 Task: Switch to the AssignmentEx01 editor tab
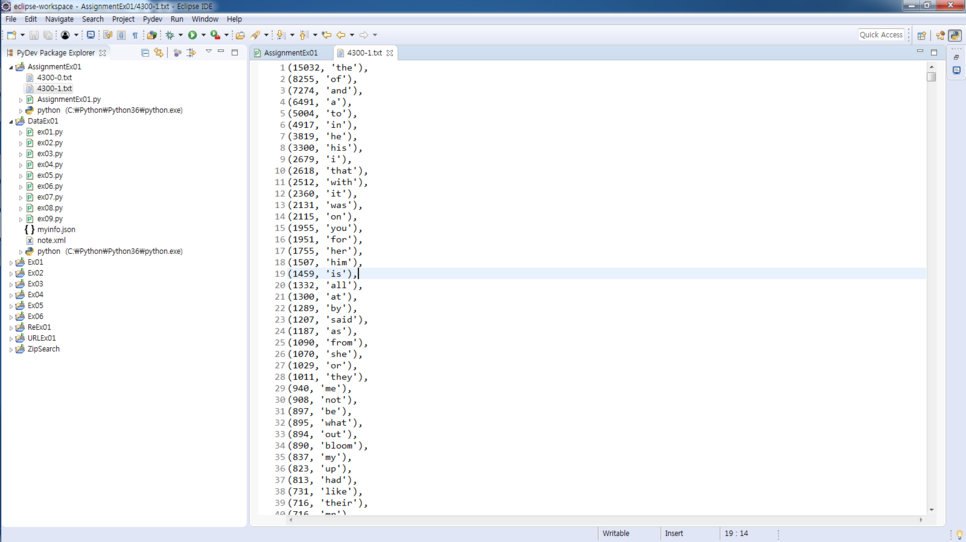pos(290,53)
